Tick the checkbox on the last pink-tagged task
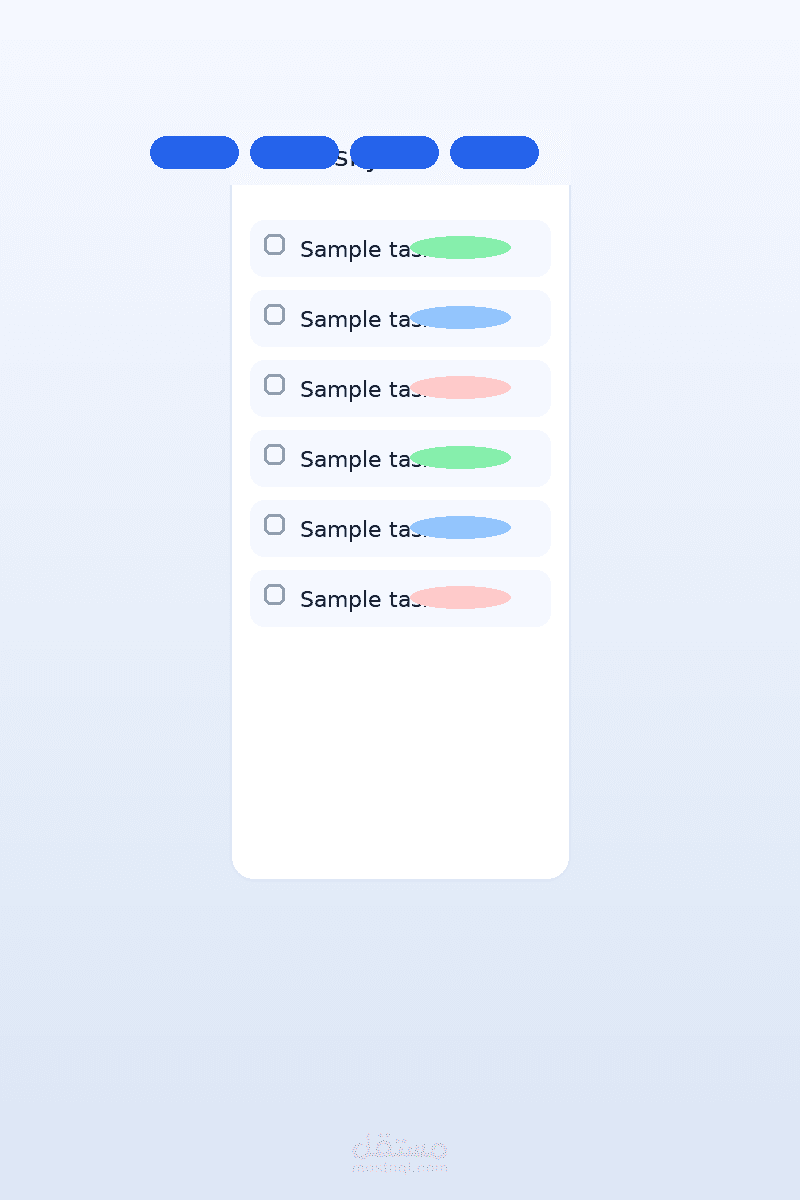800x1200 pixels. pyautogui.click(x=274, y=595)
